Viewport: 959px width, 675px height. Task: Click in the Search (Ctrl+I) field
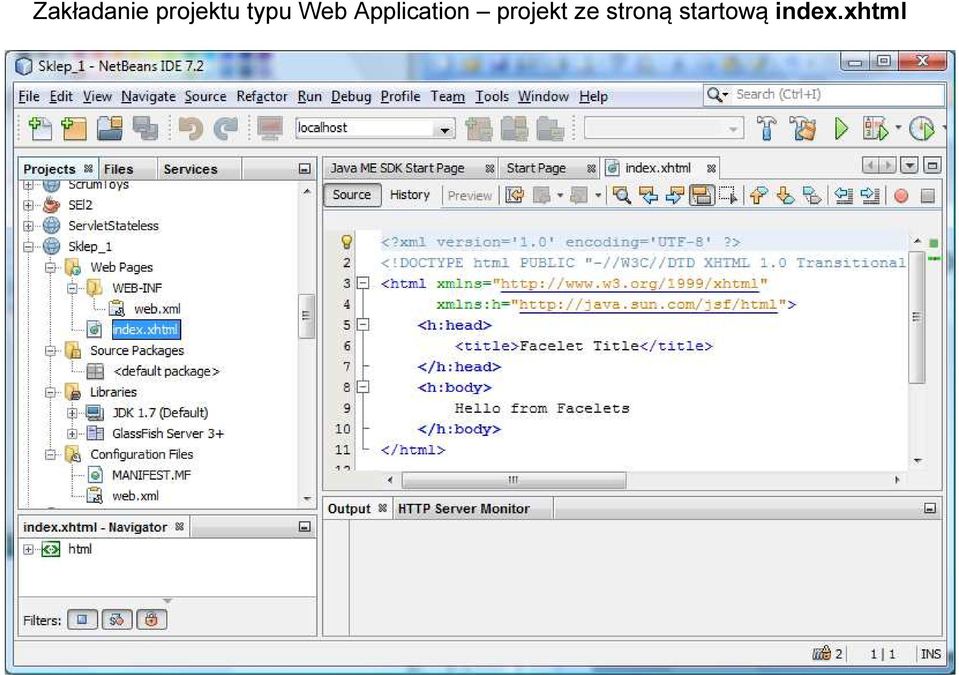(837, 95)
